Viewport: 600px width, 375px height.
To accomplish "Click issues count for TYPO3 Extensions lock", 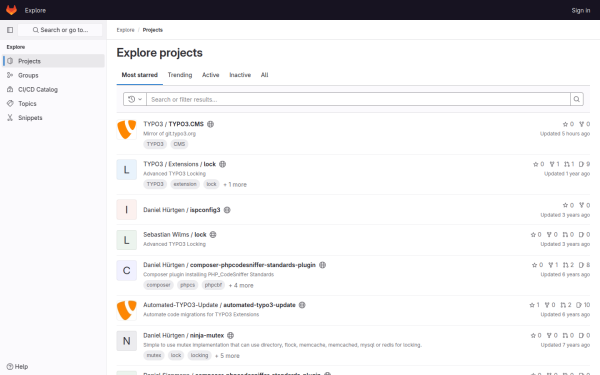I will pos(584,164).
